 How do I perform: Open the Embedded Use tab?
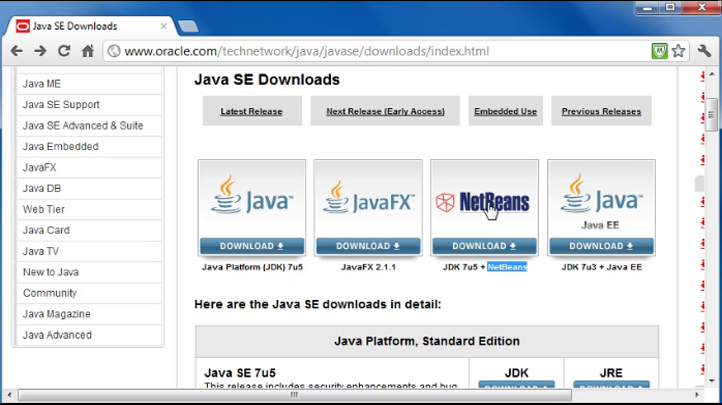click(x=505, y=112)
